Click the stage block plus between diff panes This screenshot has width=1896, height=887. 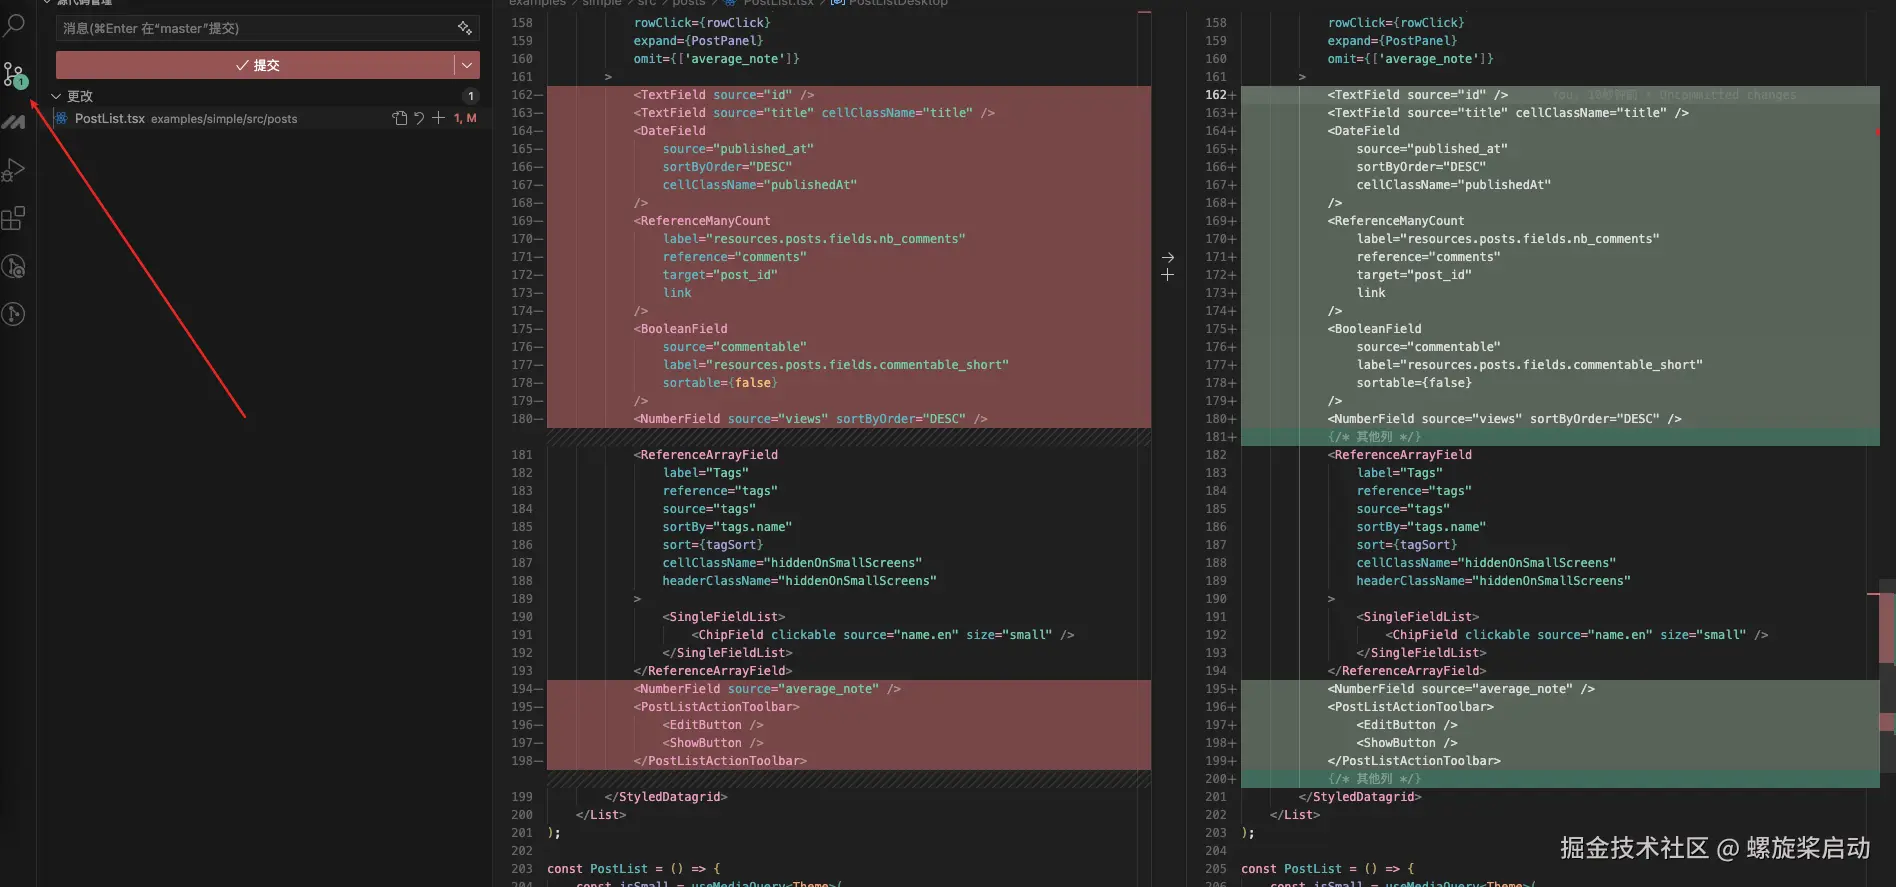[x=1168, y=274]
